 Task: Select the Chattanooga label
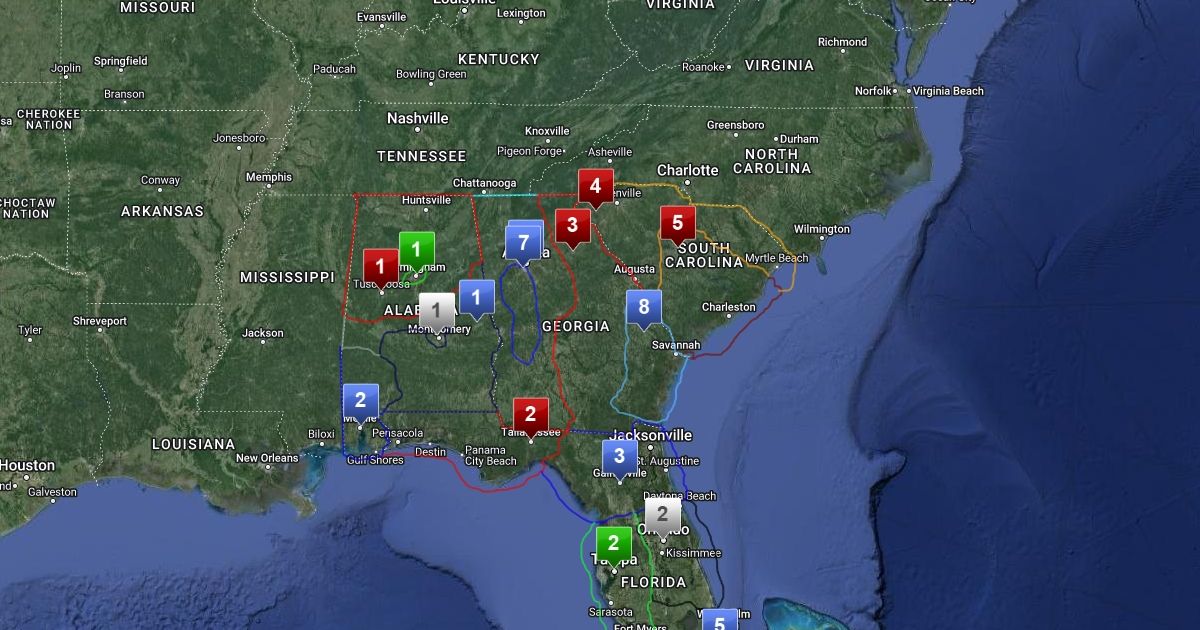[x=484, y=183]
